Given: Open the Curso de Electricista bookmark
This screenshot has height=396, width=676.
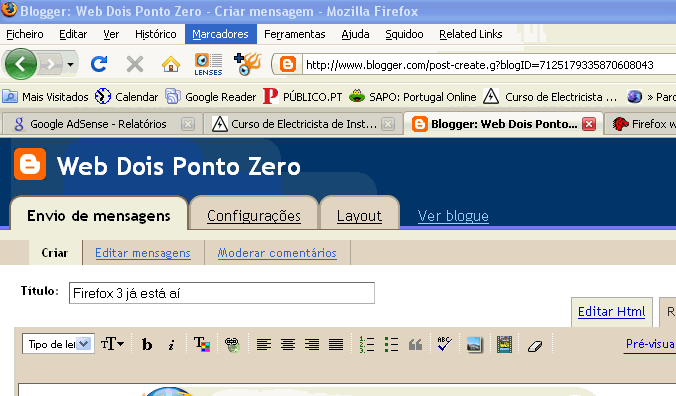Looking at the screenshot, I should (550, 97).
